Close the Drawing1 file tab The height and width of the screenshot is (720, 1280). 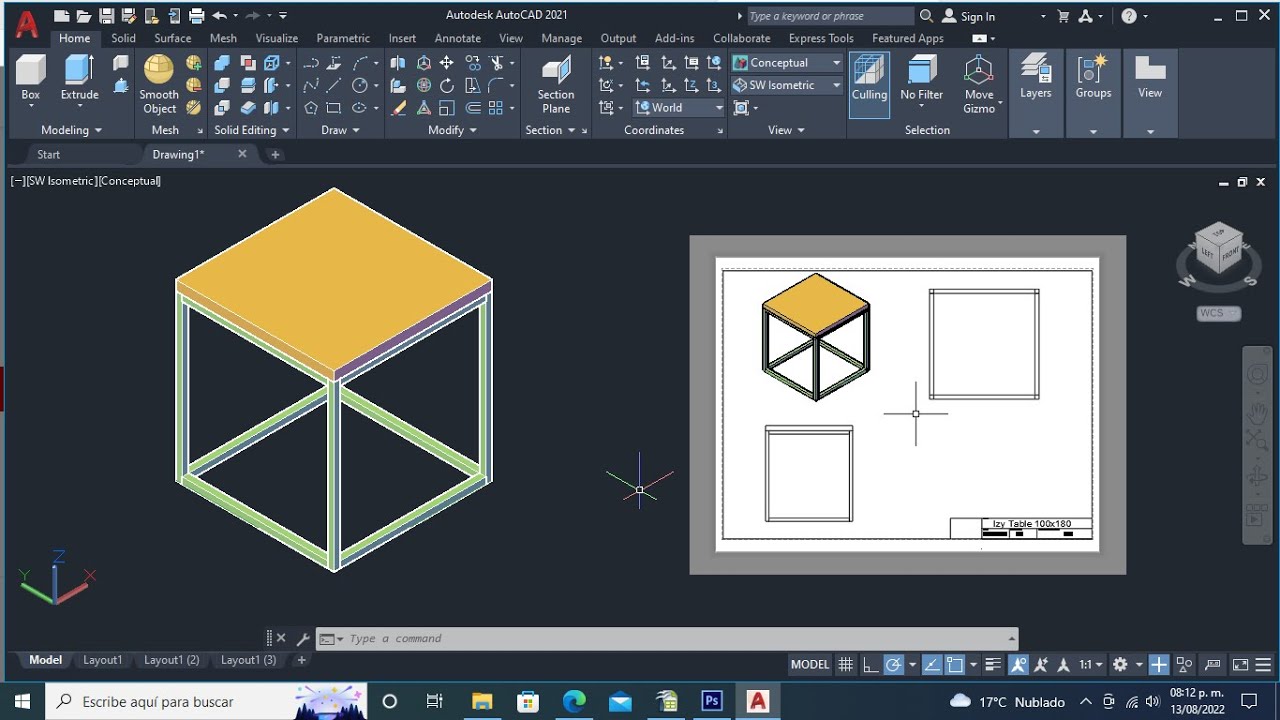(x=242, y=154)
